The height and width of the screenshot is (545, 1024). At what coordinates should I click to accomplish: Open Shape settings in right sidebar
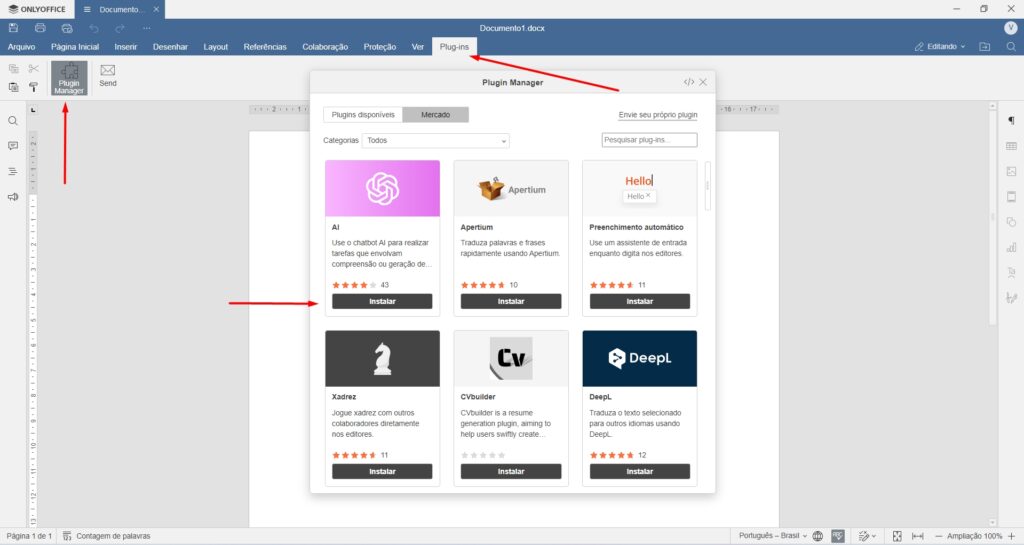(x=1011, y=222)
